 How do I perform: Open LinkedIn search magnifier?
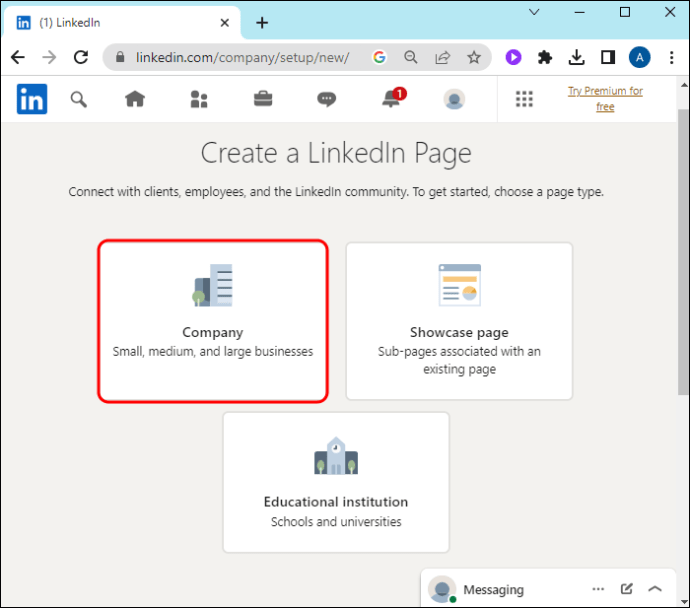pos(79,99)
